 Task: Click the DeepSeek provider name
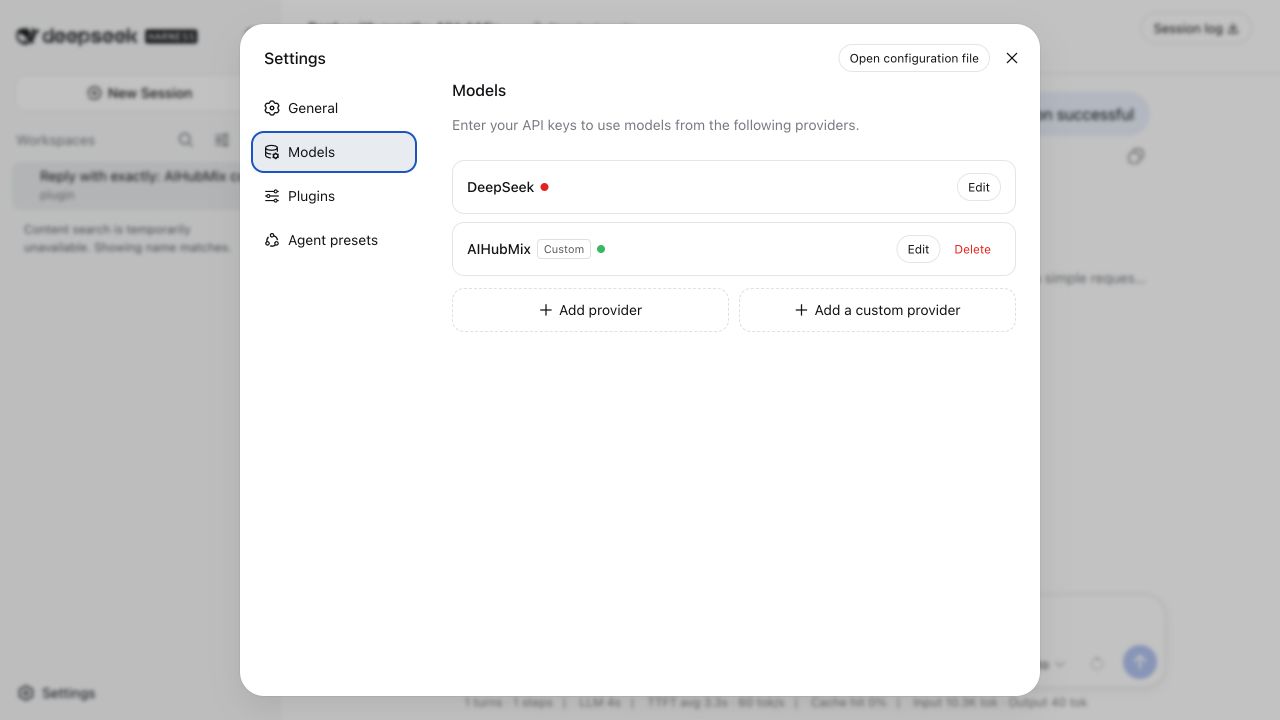pos(500,187)
